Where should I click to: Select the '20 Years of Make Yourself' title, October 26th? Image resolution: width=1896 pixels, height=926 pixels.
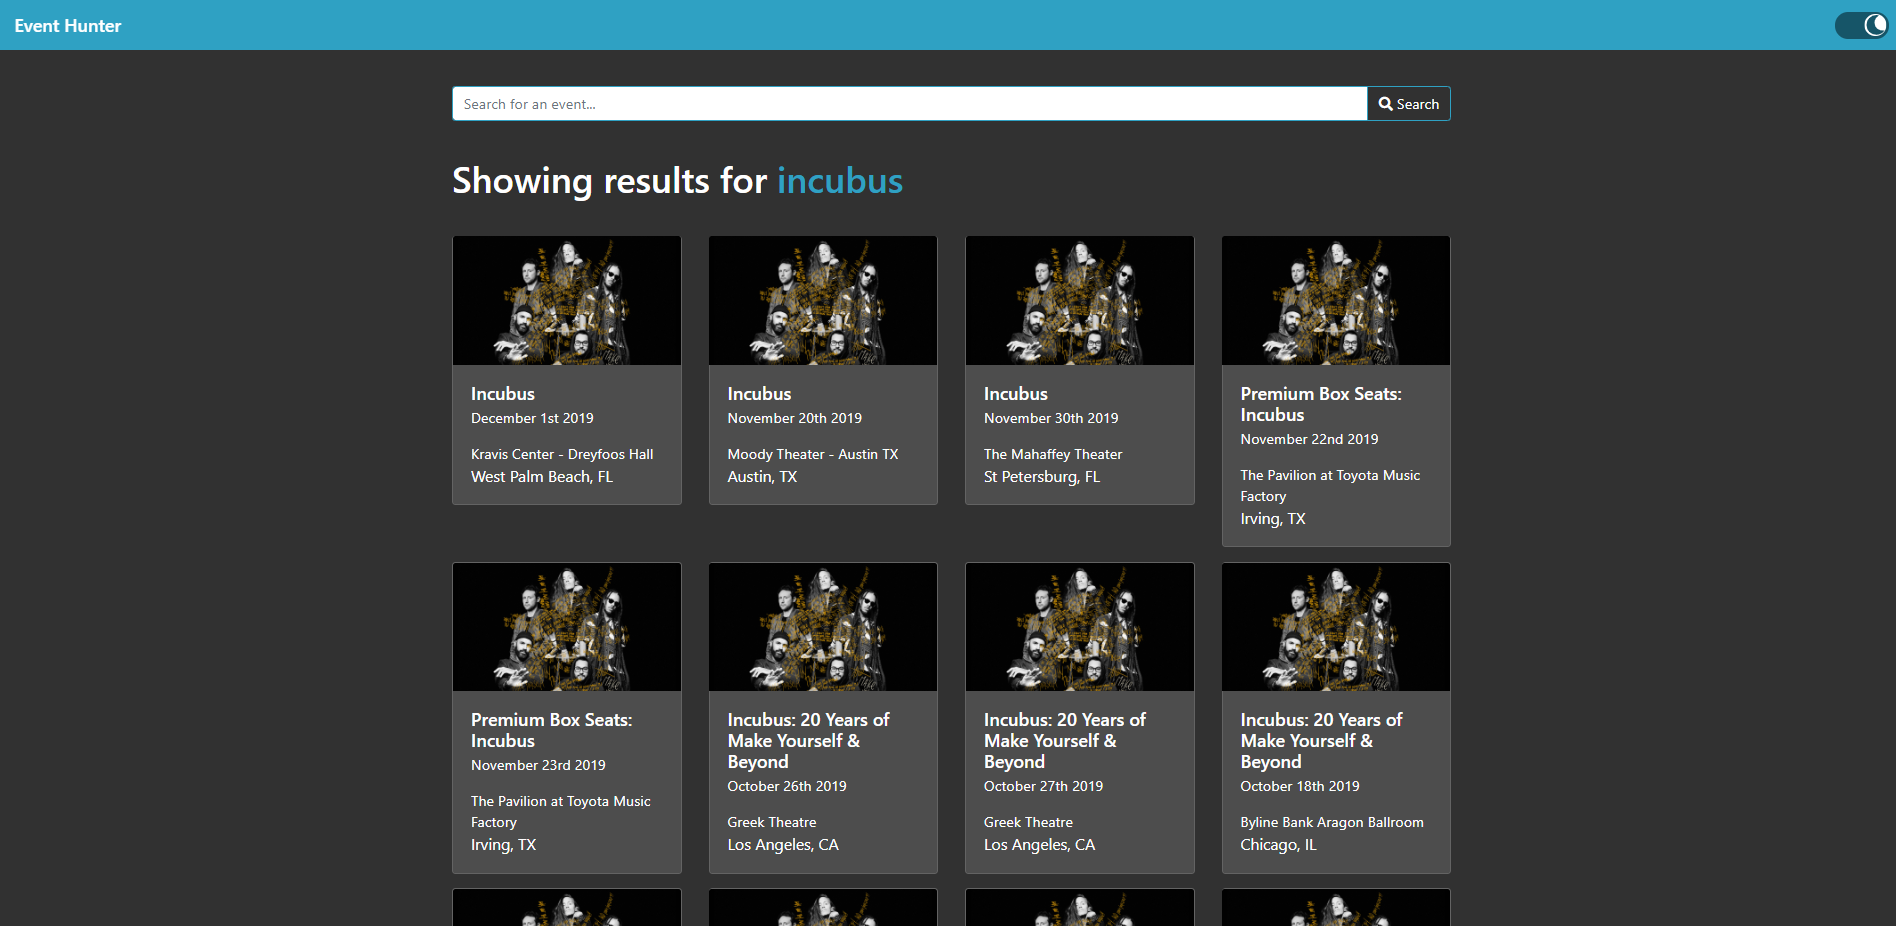click(808, 741)
